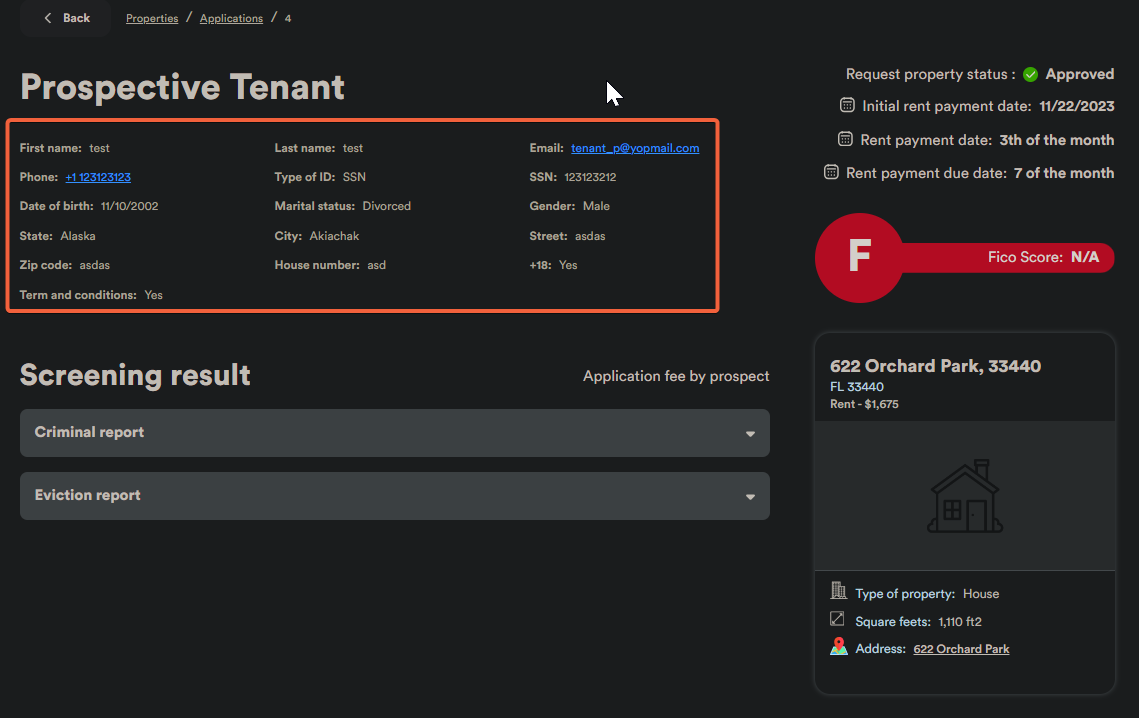The image size is (1139, 718).
Task: Click the map pin icon beside Address
Action: [839, 648]
